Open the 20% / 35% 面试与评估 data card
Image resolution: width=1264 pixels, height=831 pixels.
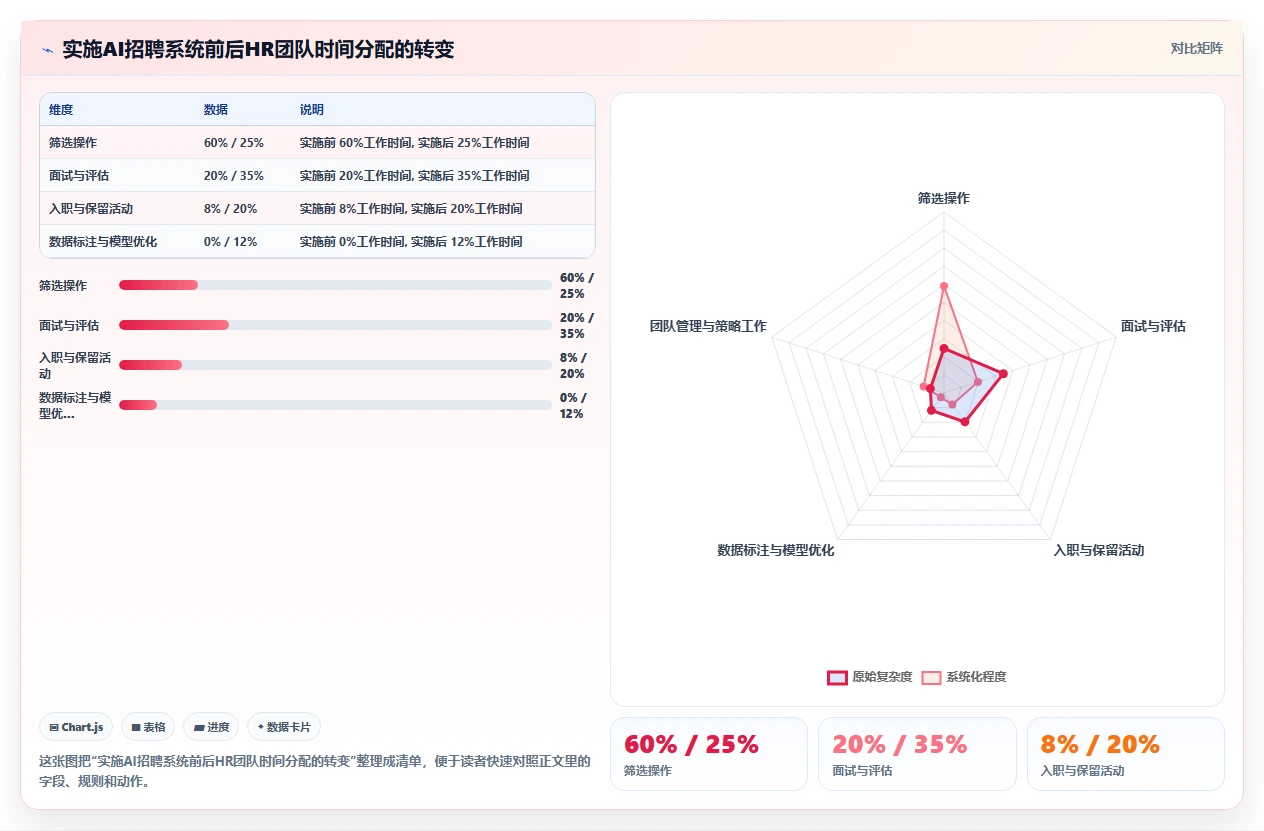(917, 754)
